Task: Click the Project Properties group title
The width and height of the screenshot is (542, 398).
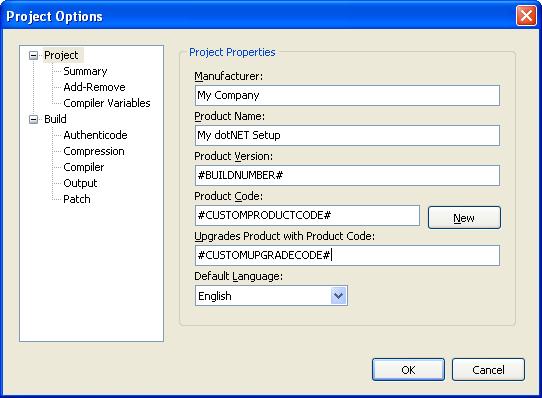Action: [x=232, y=52]
